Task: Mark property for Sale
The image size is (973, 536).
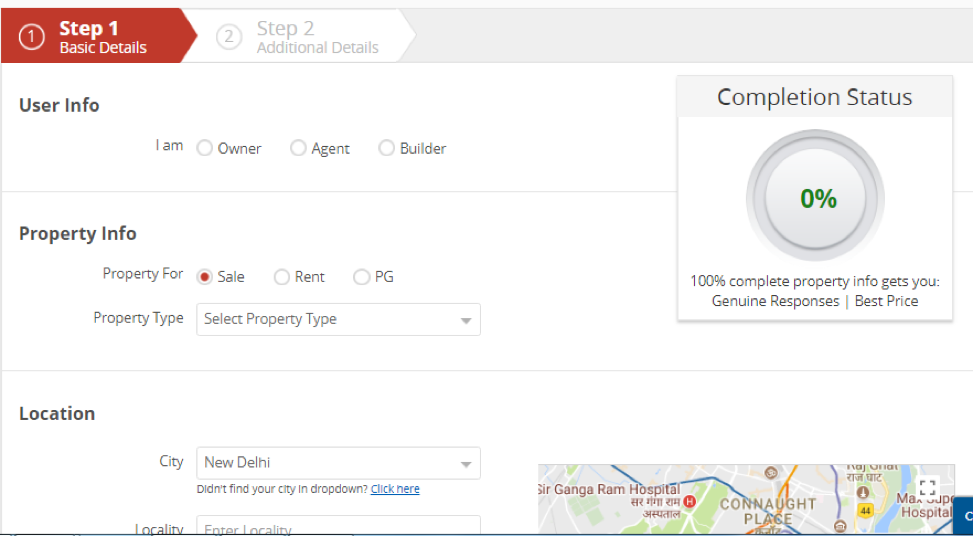Action: coord(205,277)
